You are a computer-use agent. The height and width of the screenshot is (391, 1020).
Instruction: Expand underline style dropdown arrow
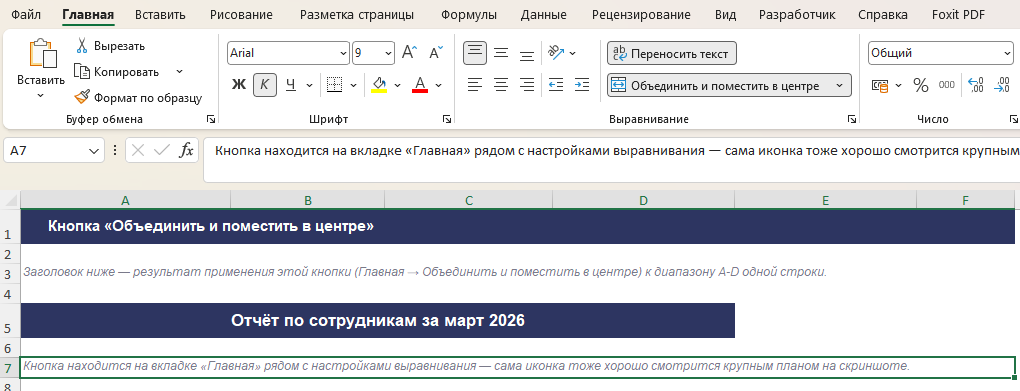tap(310, 85)
